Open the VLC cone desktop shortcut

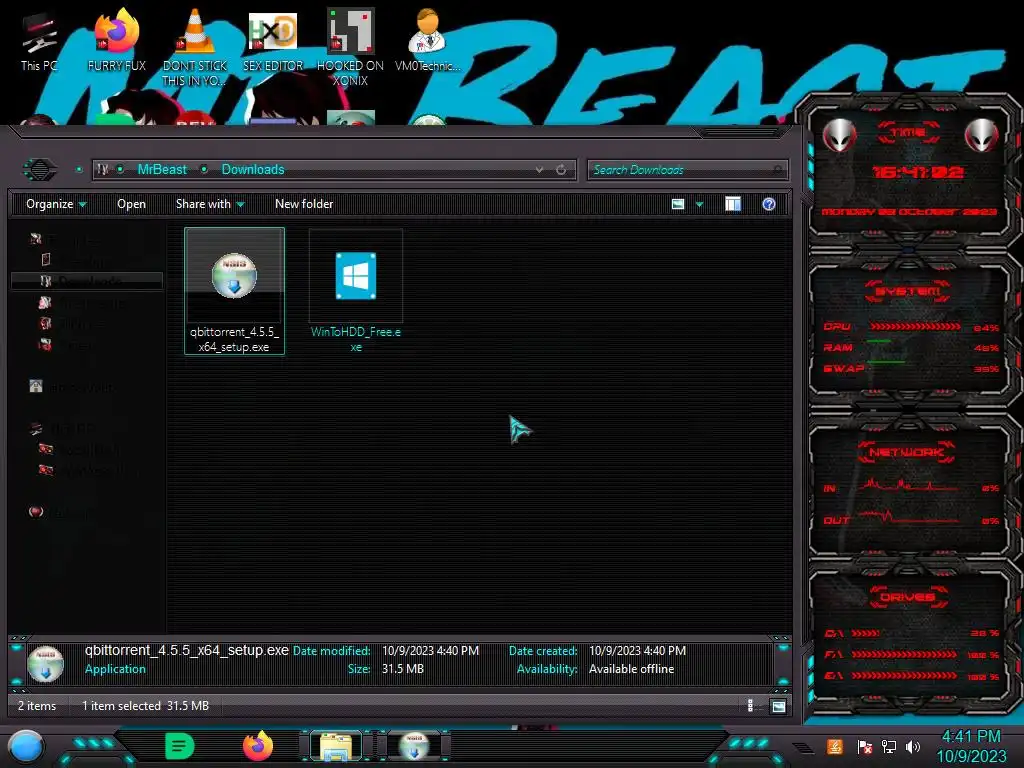[x=195, y=47]
